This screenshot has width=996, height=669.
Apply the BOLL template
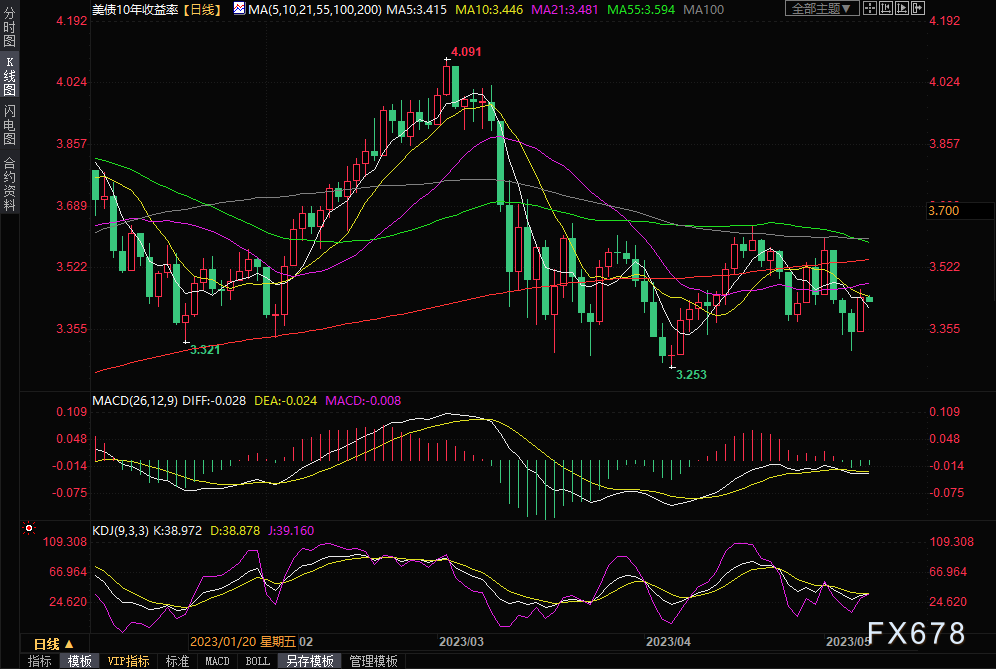pyautogui.click(x=257, y=661)
